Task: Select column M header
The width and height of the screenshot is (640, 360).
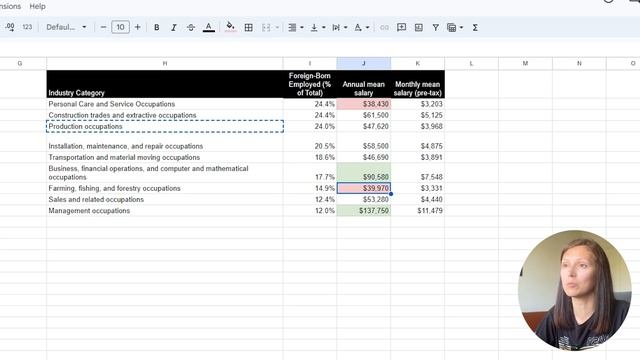Action: pyautogui.click(x=525, y=63)
